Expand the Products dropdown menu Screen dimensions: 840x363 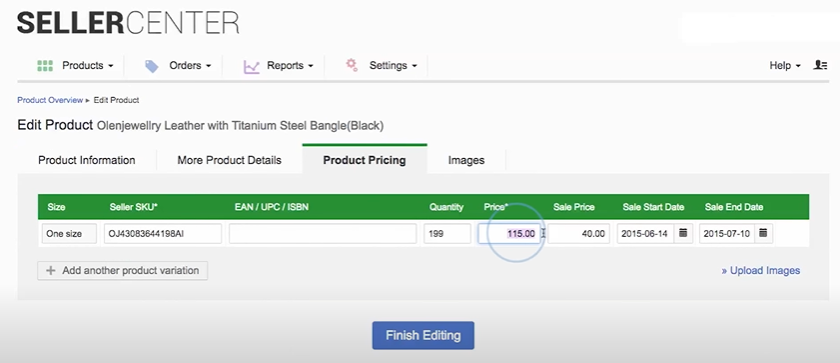tap(88, 66)
